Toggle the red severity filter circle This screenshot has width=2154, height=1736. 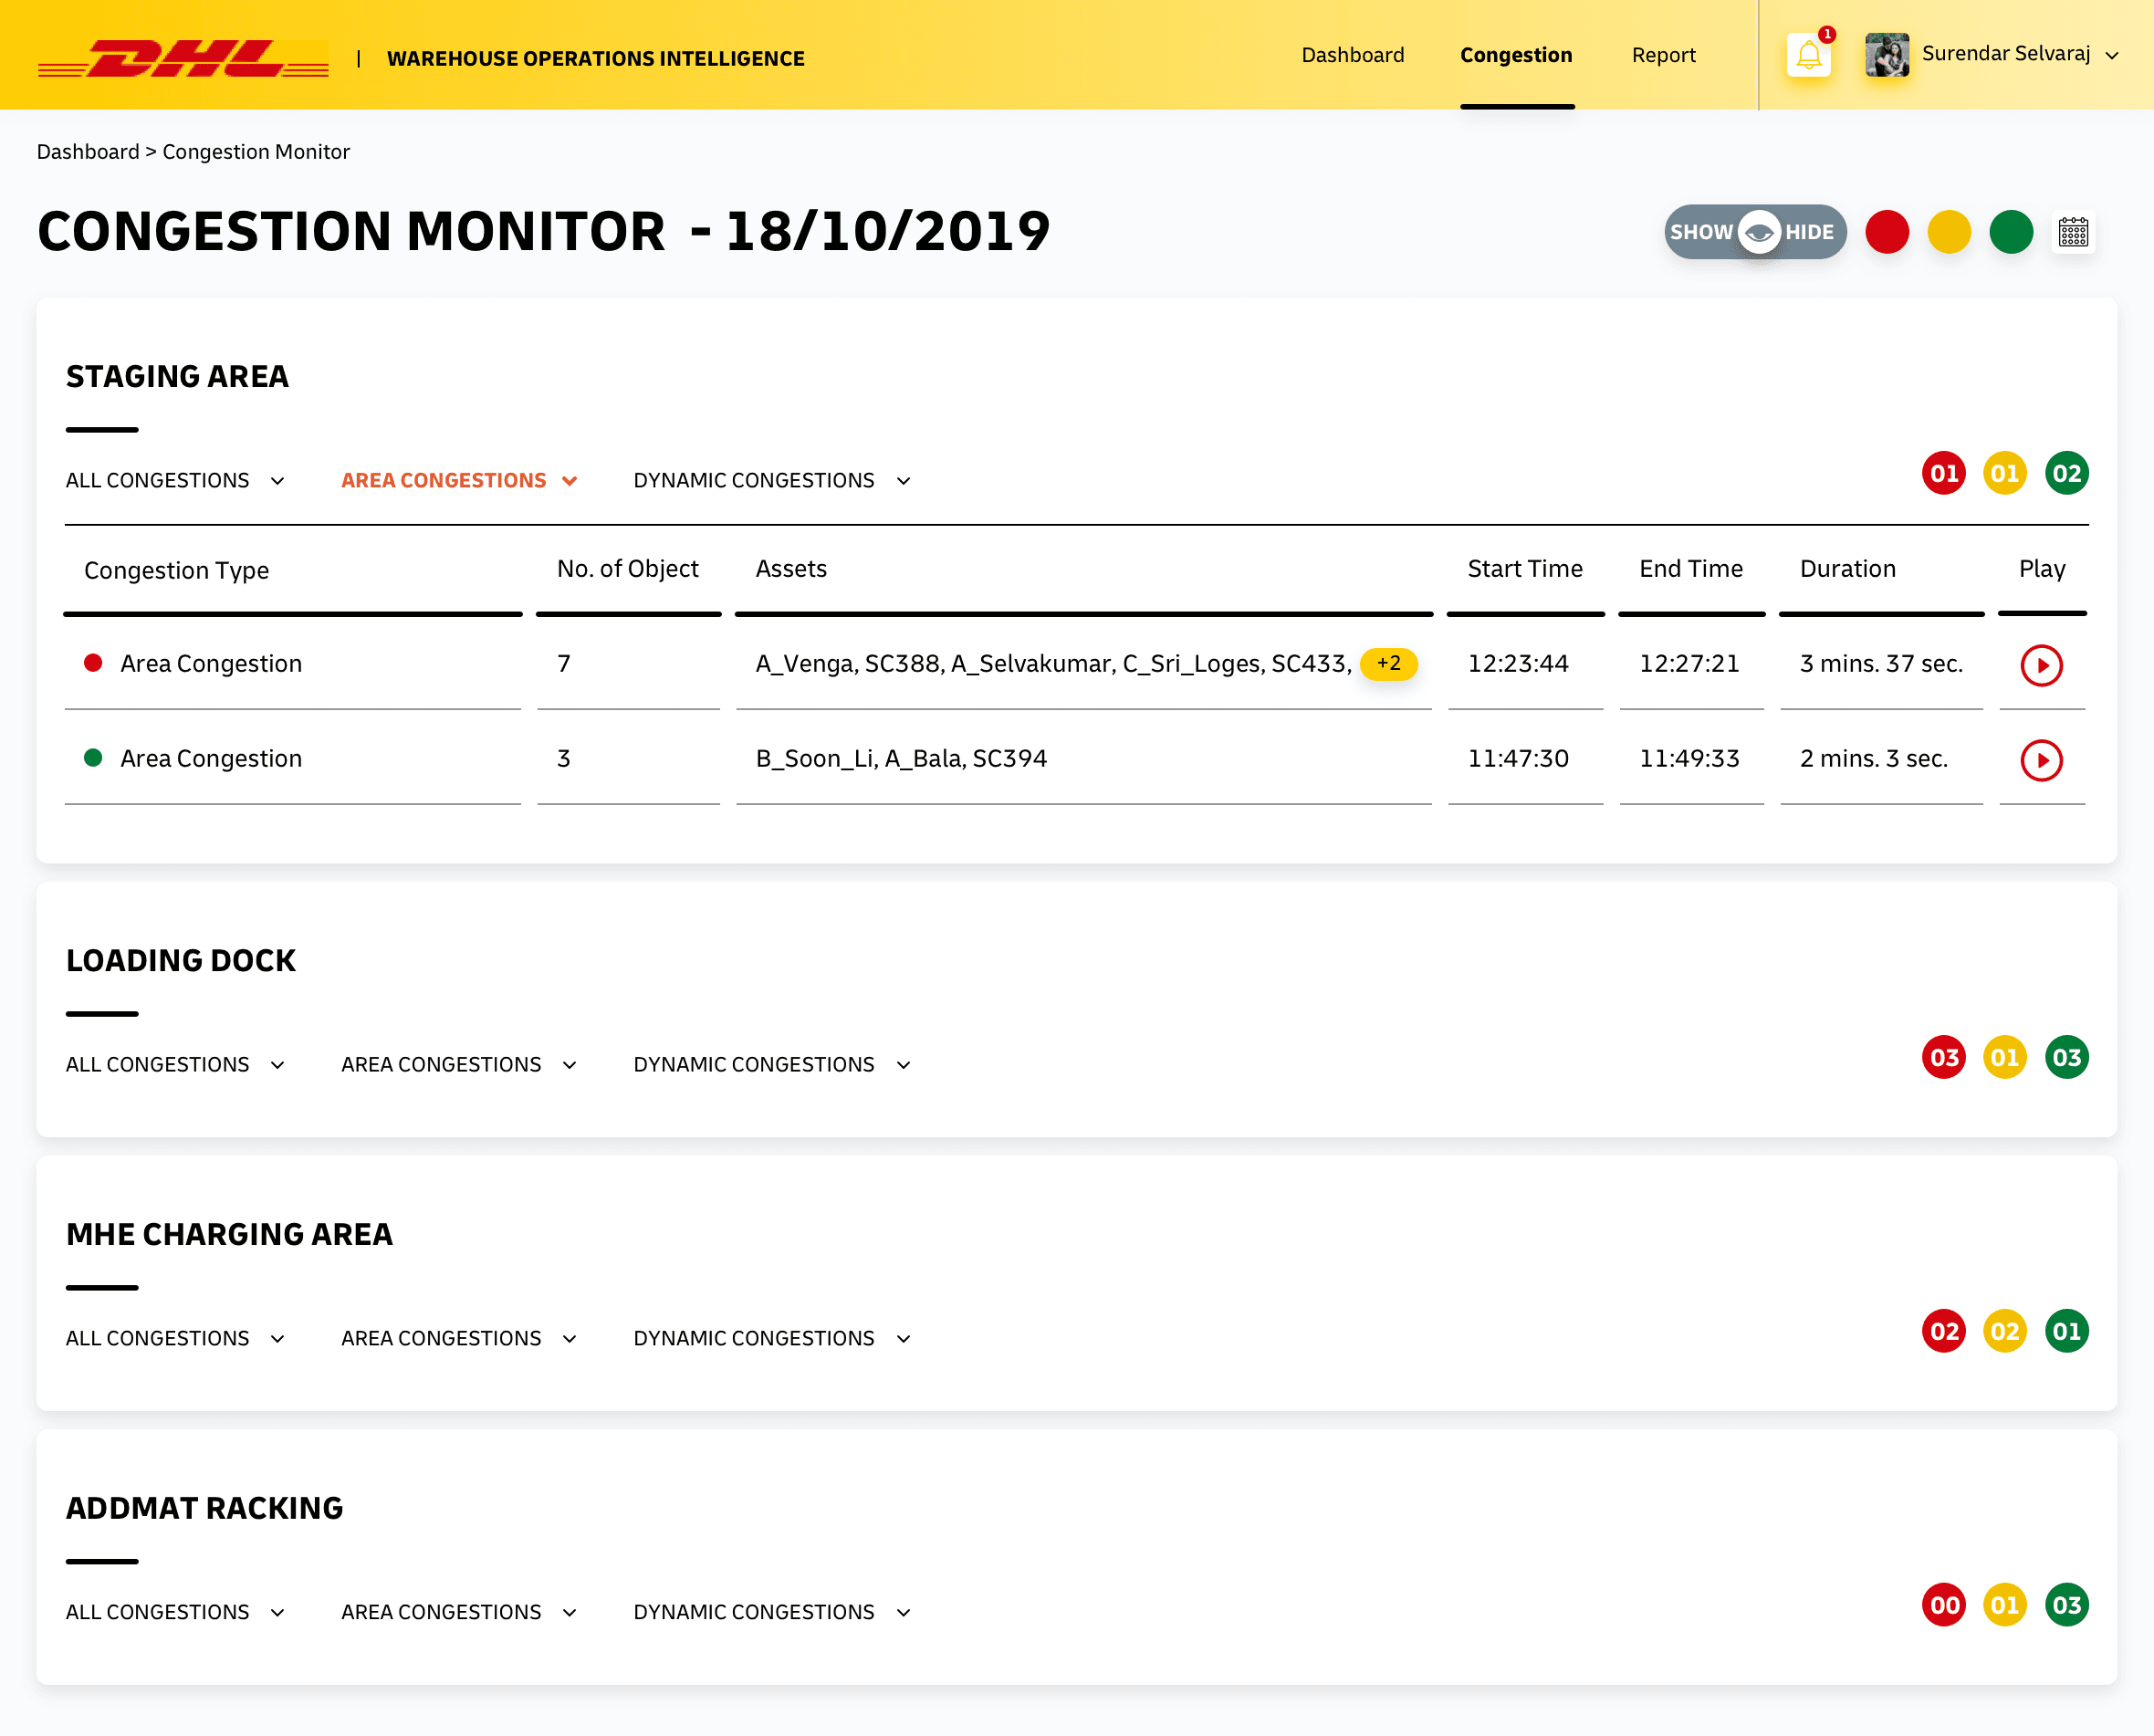pos(1887,232)
